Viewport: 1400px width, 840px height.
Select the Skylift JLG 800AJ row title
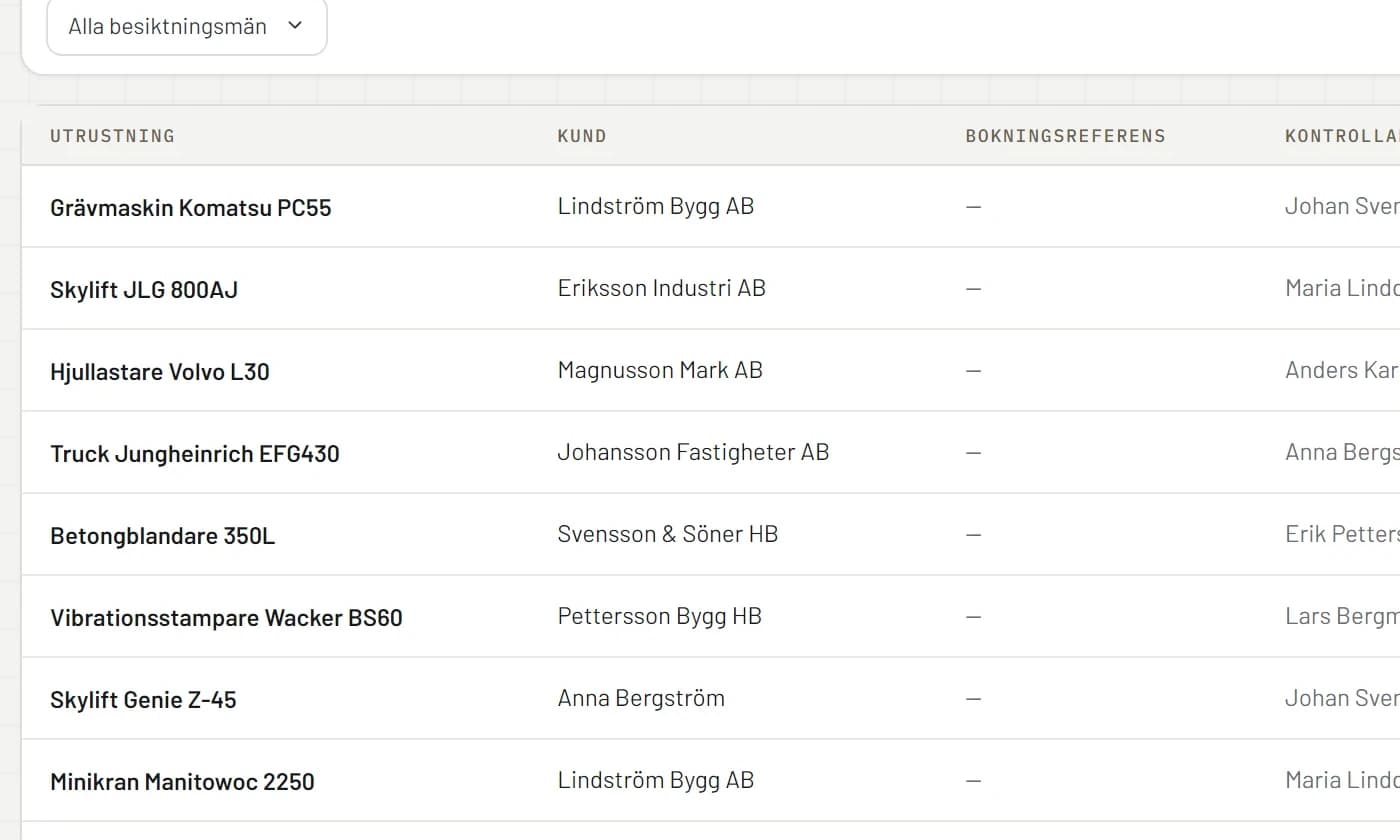144,289
